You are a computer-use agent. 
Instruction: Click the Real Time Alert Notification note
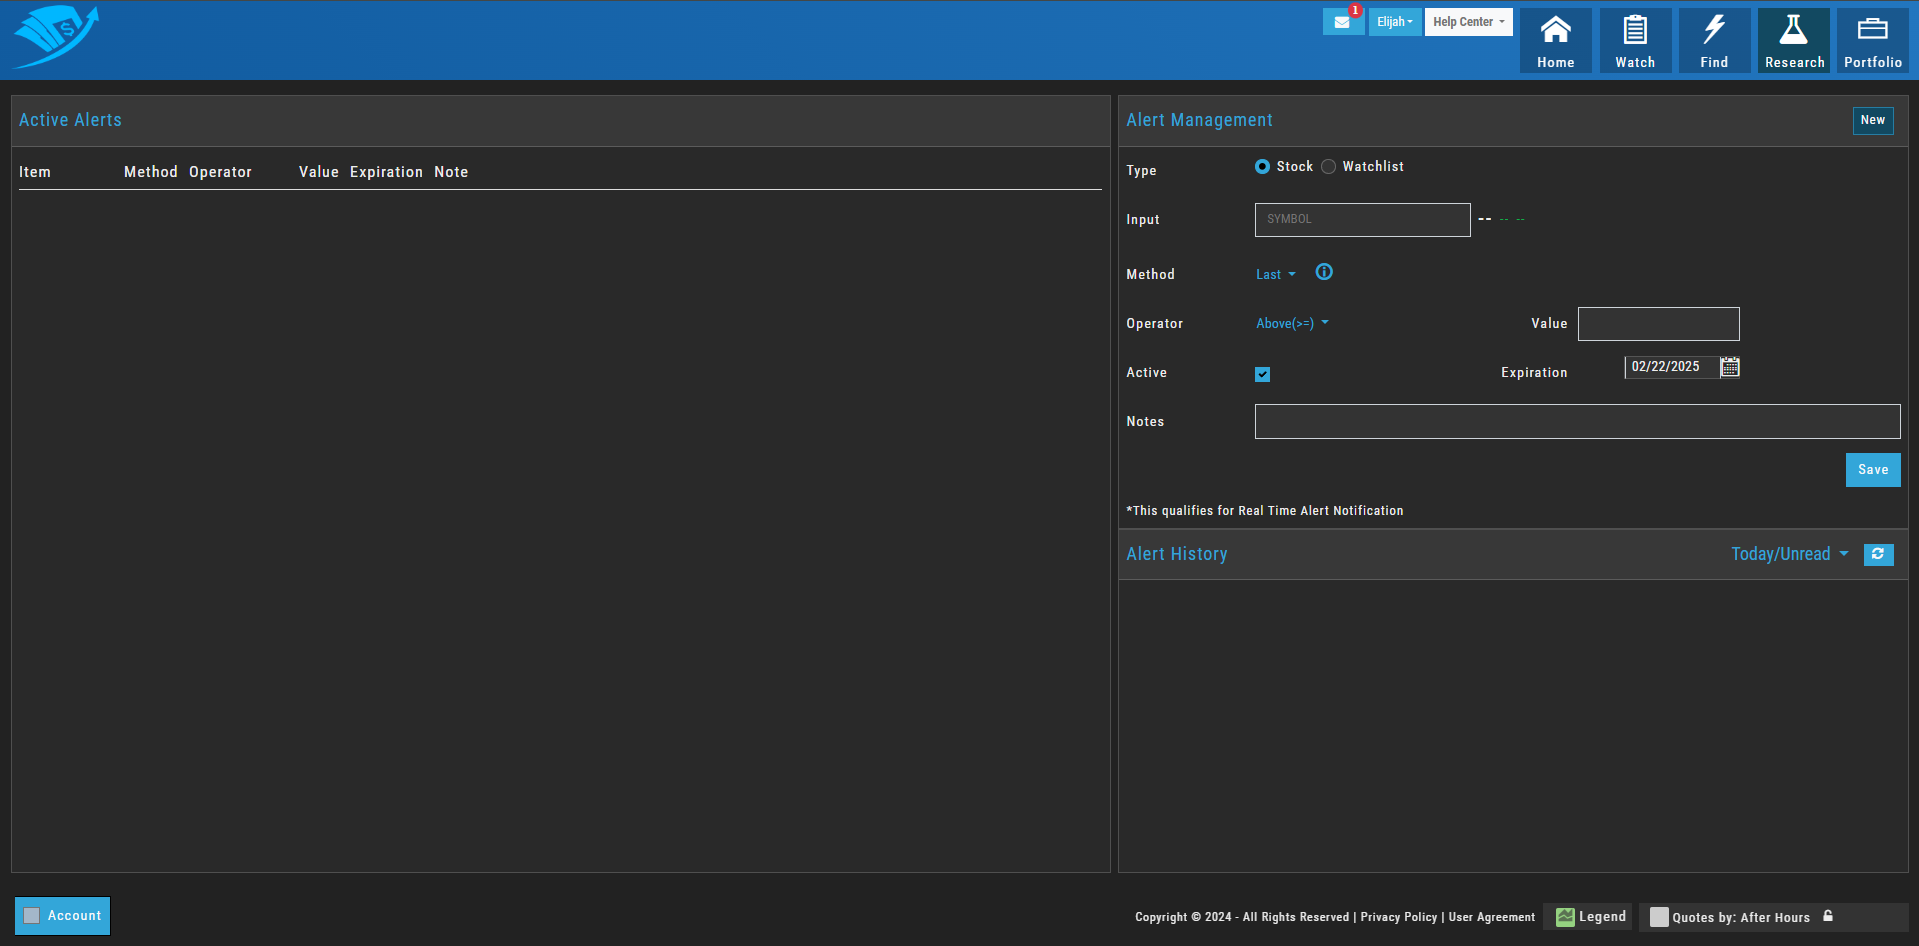pos(1264,511)
